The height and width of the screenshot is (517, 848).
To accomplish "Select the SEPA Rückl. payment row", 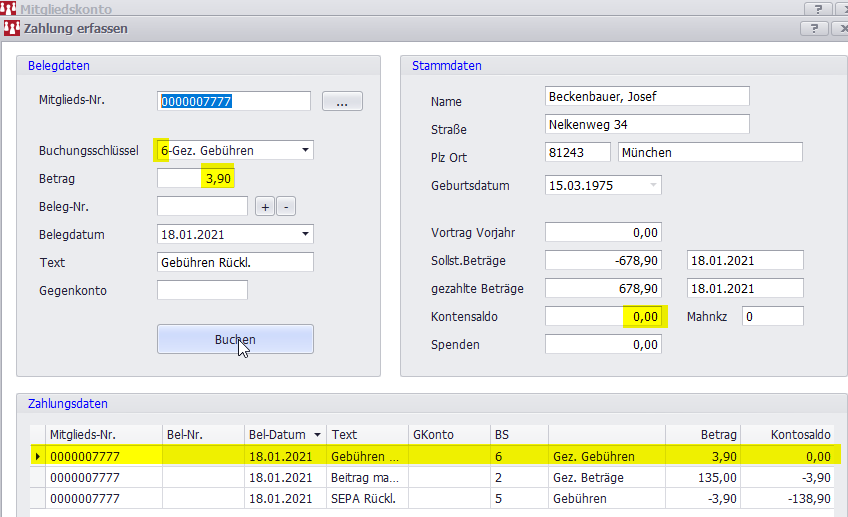I will click(x=364, y=498).
